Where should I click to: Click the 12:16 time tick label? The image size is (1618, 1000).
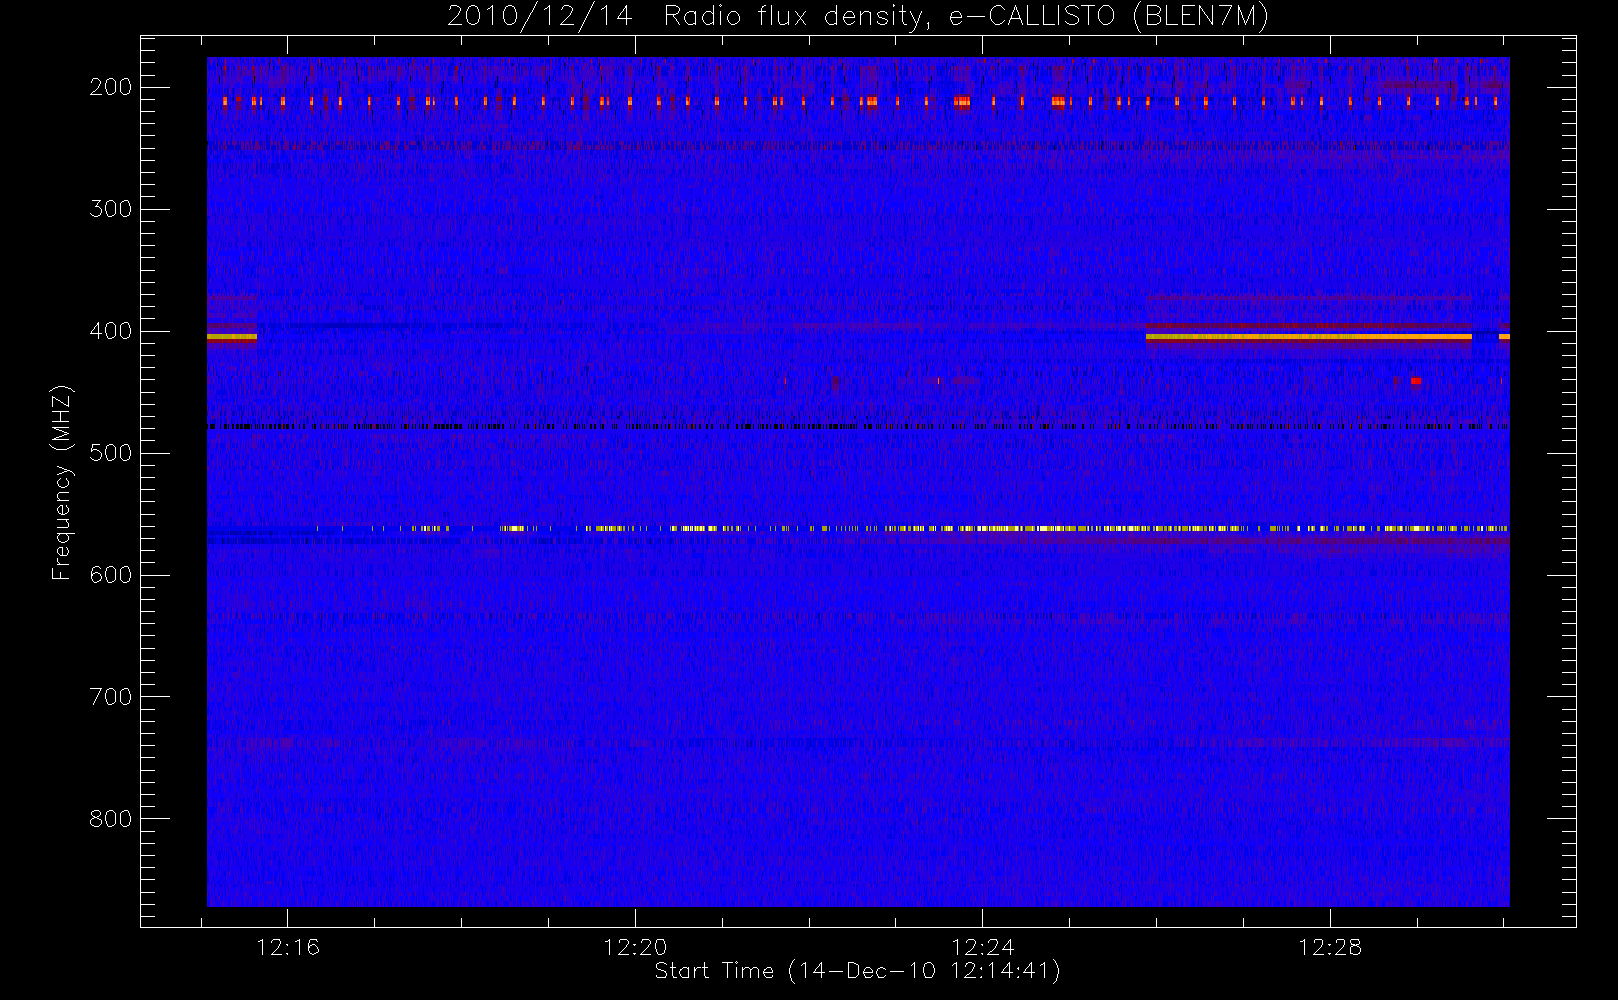[288, 947]
